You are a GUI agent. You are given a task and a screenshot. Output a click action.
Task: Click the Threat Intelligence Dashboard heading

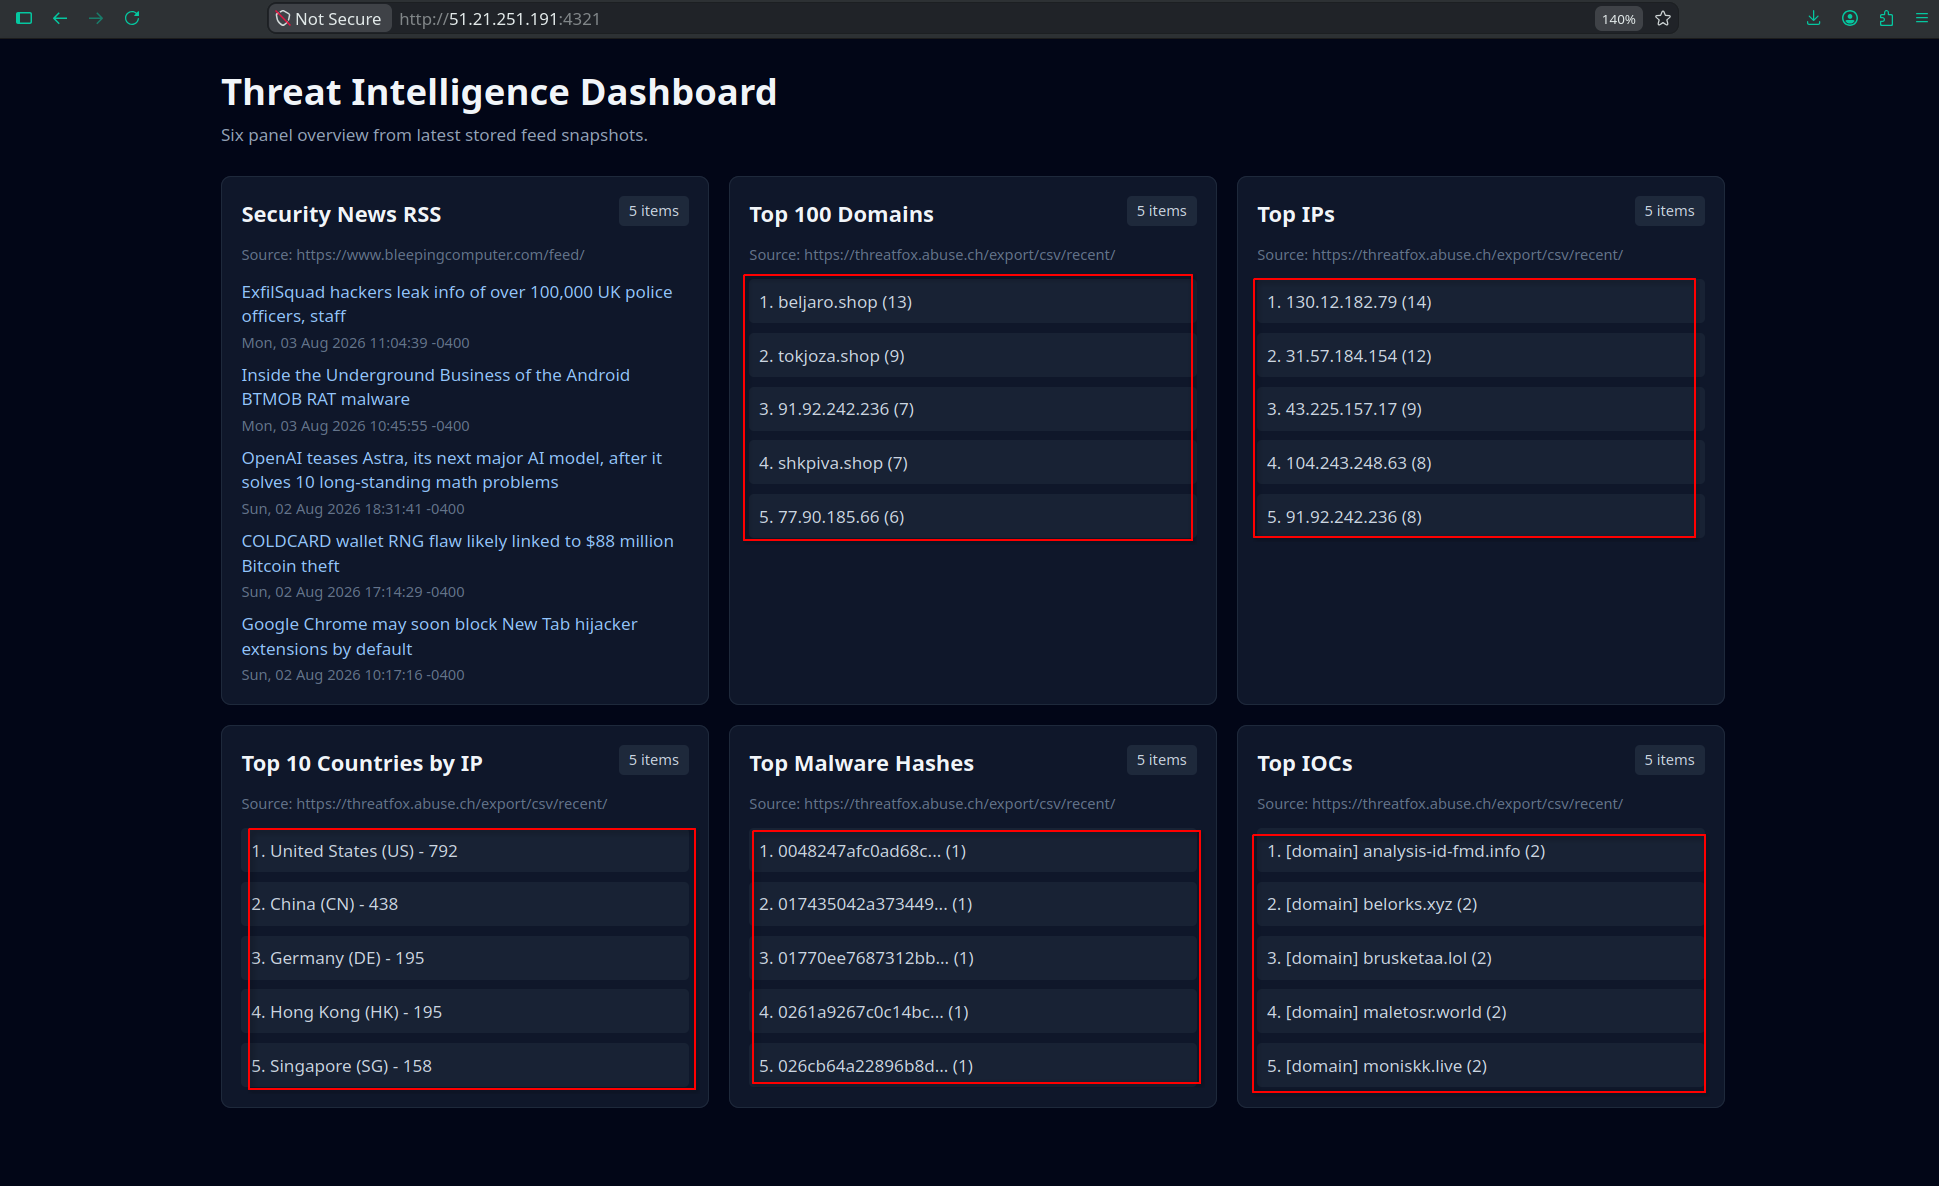tap(499, 92)
